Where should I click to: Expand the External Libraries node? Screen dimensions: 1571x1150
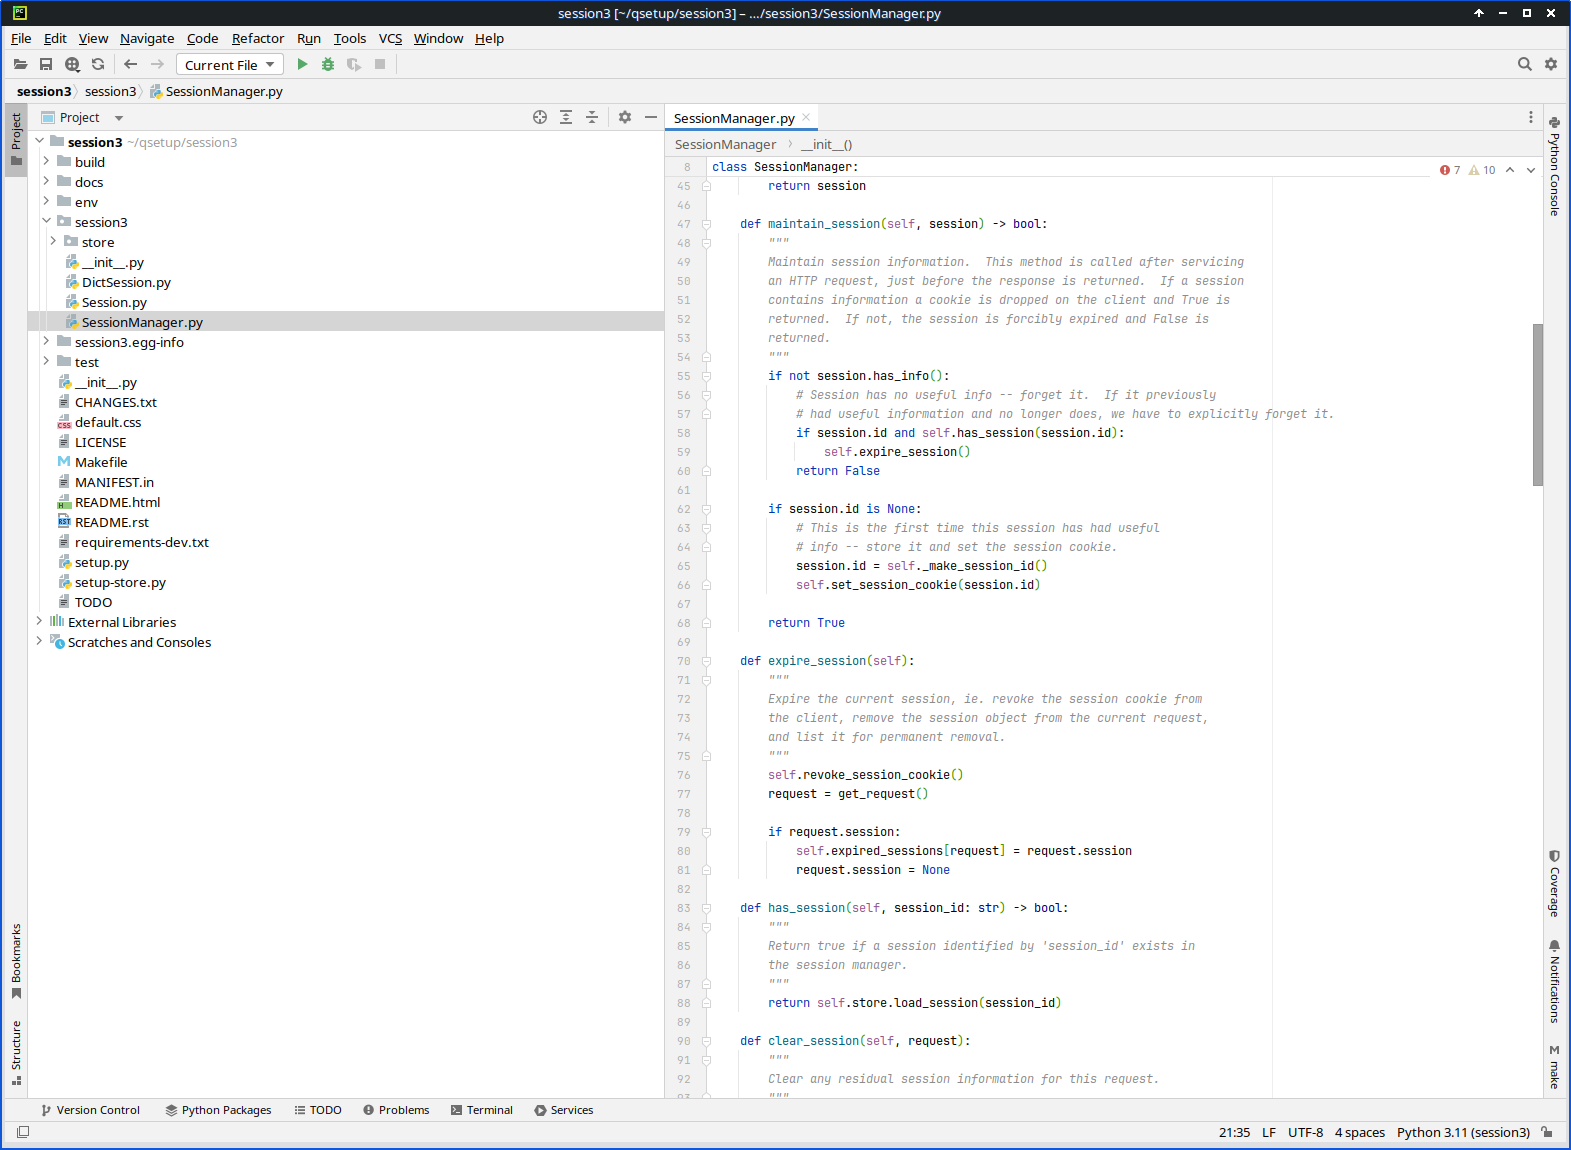[x=40, y=621]
